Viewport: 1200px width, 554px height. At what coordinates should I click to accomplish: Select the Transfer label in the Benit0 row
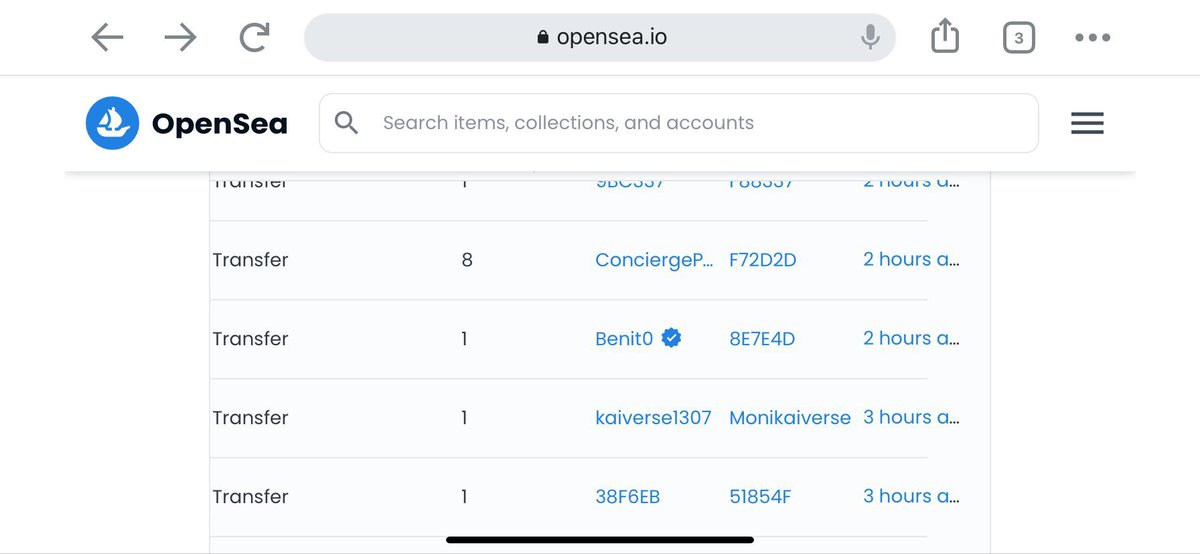pyautogui.click(x=250, y=339)
